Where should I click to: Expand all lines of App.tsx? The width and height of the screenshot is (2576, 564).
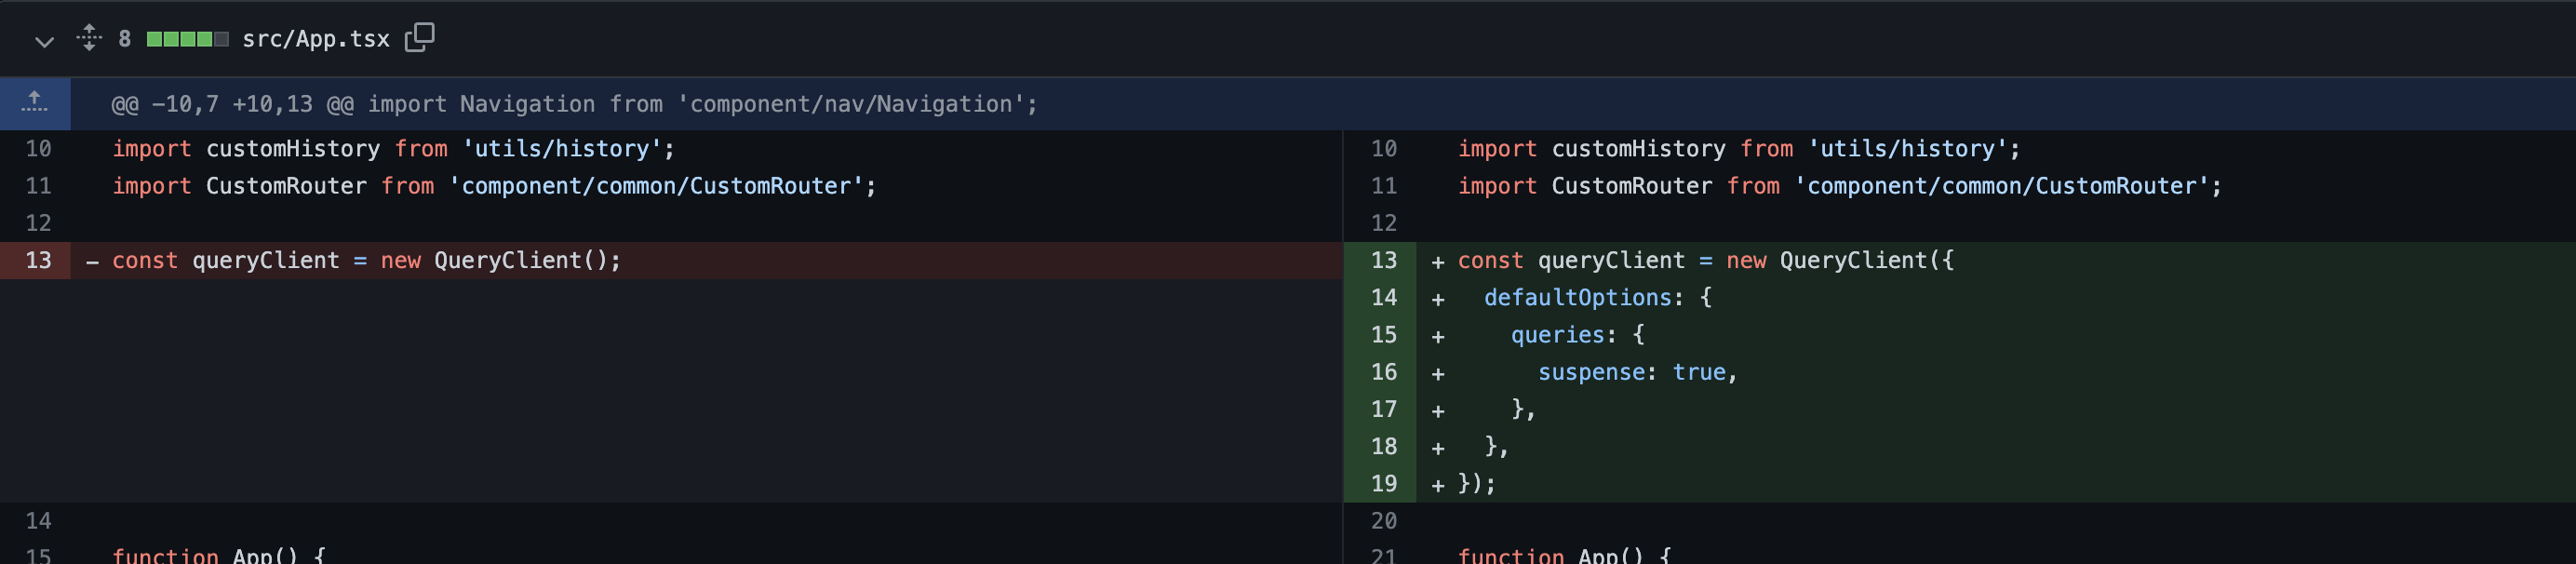(89, 38)
